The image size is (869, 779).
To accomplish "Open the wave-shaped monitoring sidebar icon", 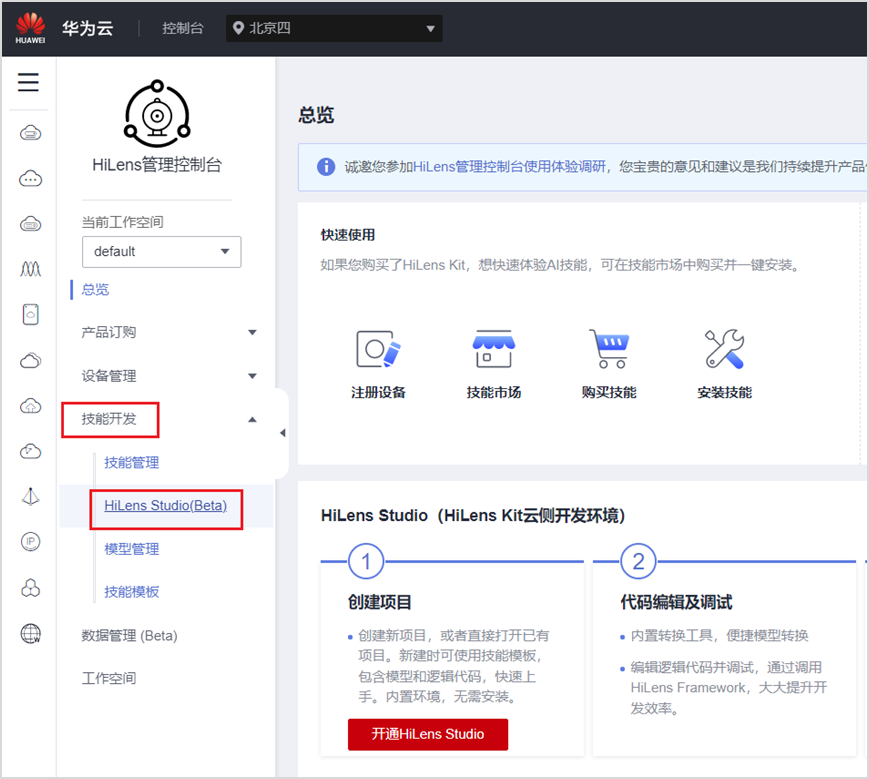I will 30,269.
